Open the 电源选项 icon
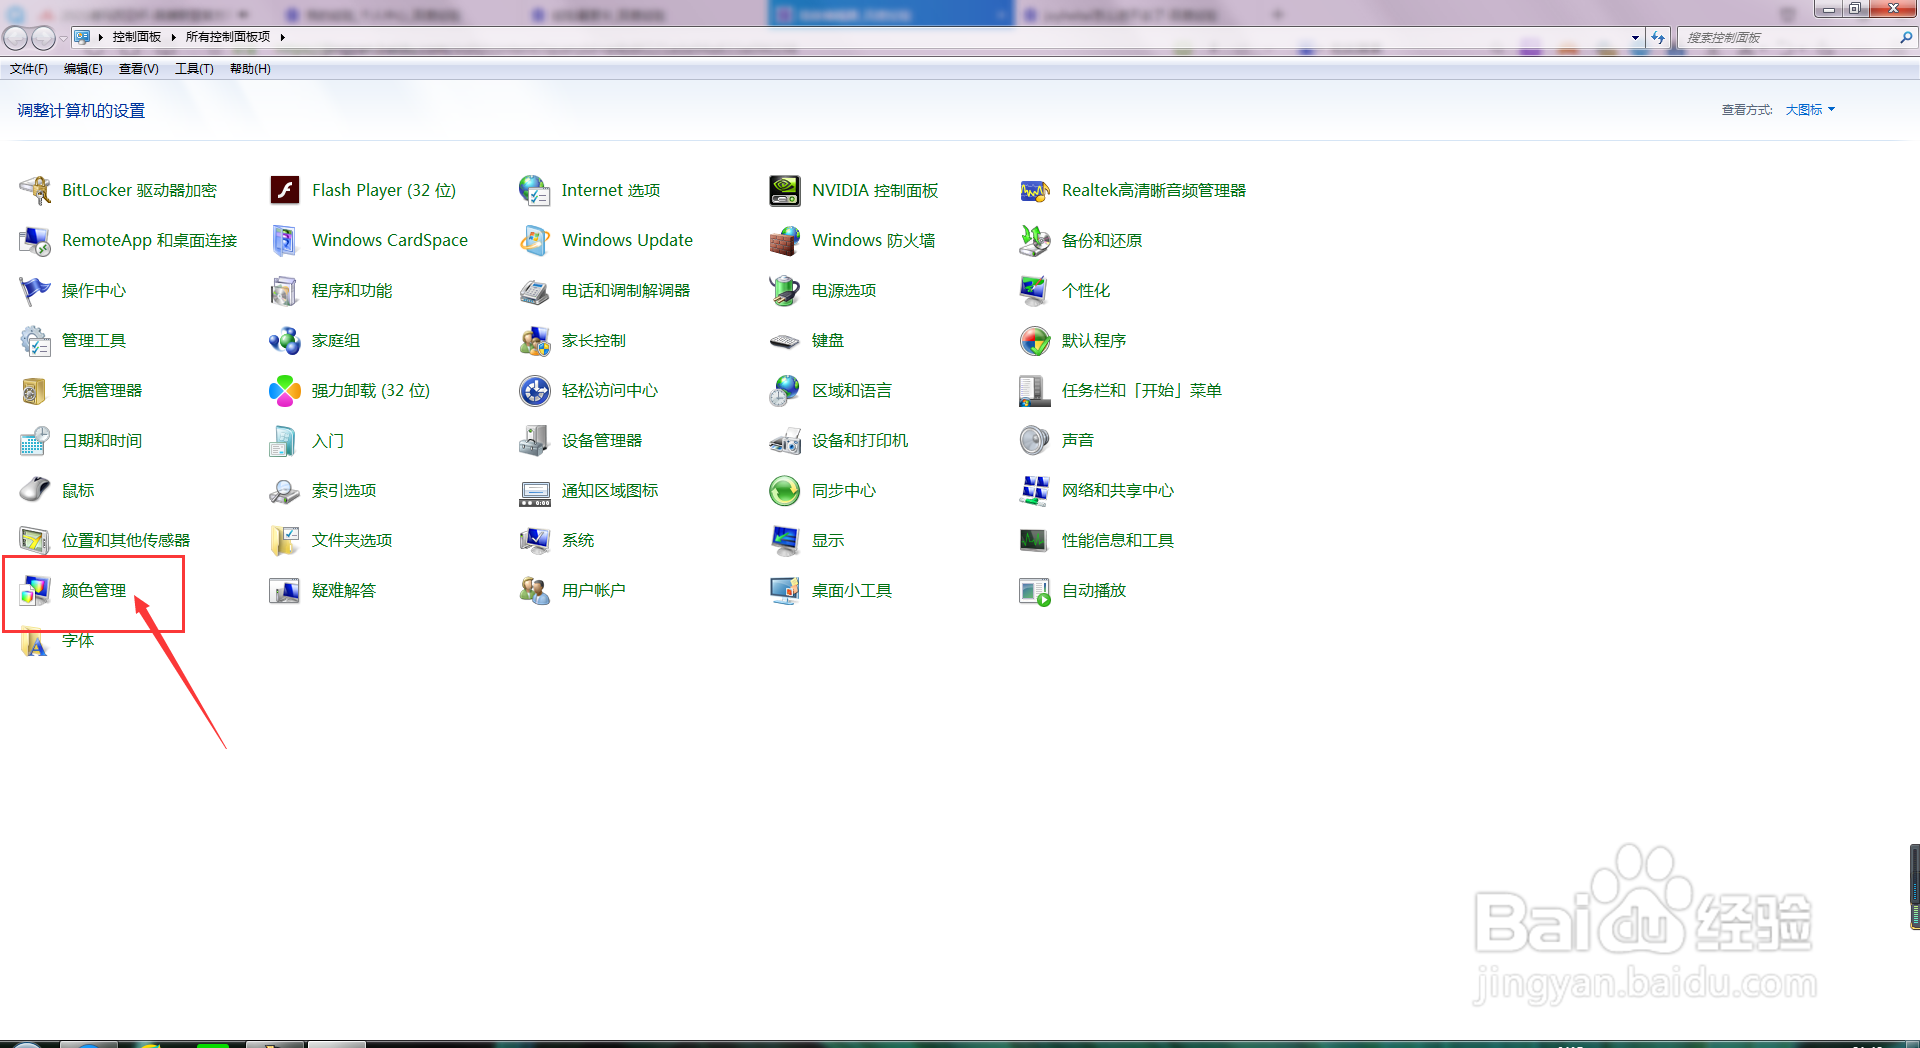This screenshot has height=1048, width=1920. [785, 290]
